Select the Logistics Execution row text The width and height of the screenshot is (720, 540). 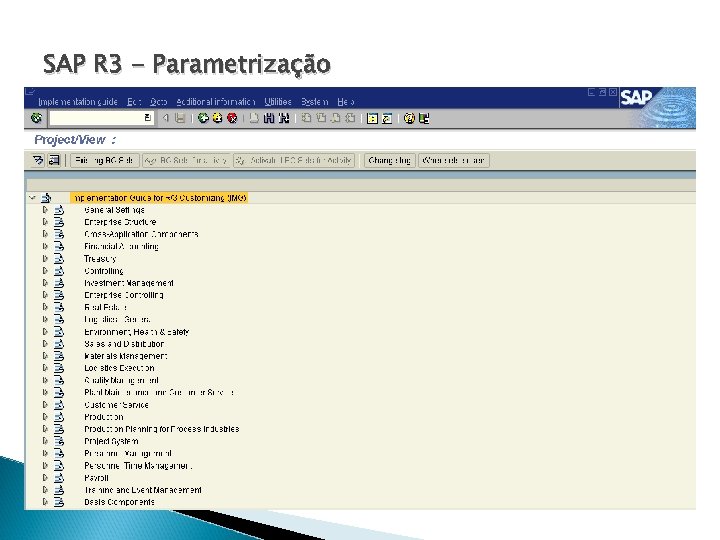(x=119, y=368)
